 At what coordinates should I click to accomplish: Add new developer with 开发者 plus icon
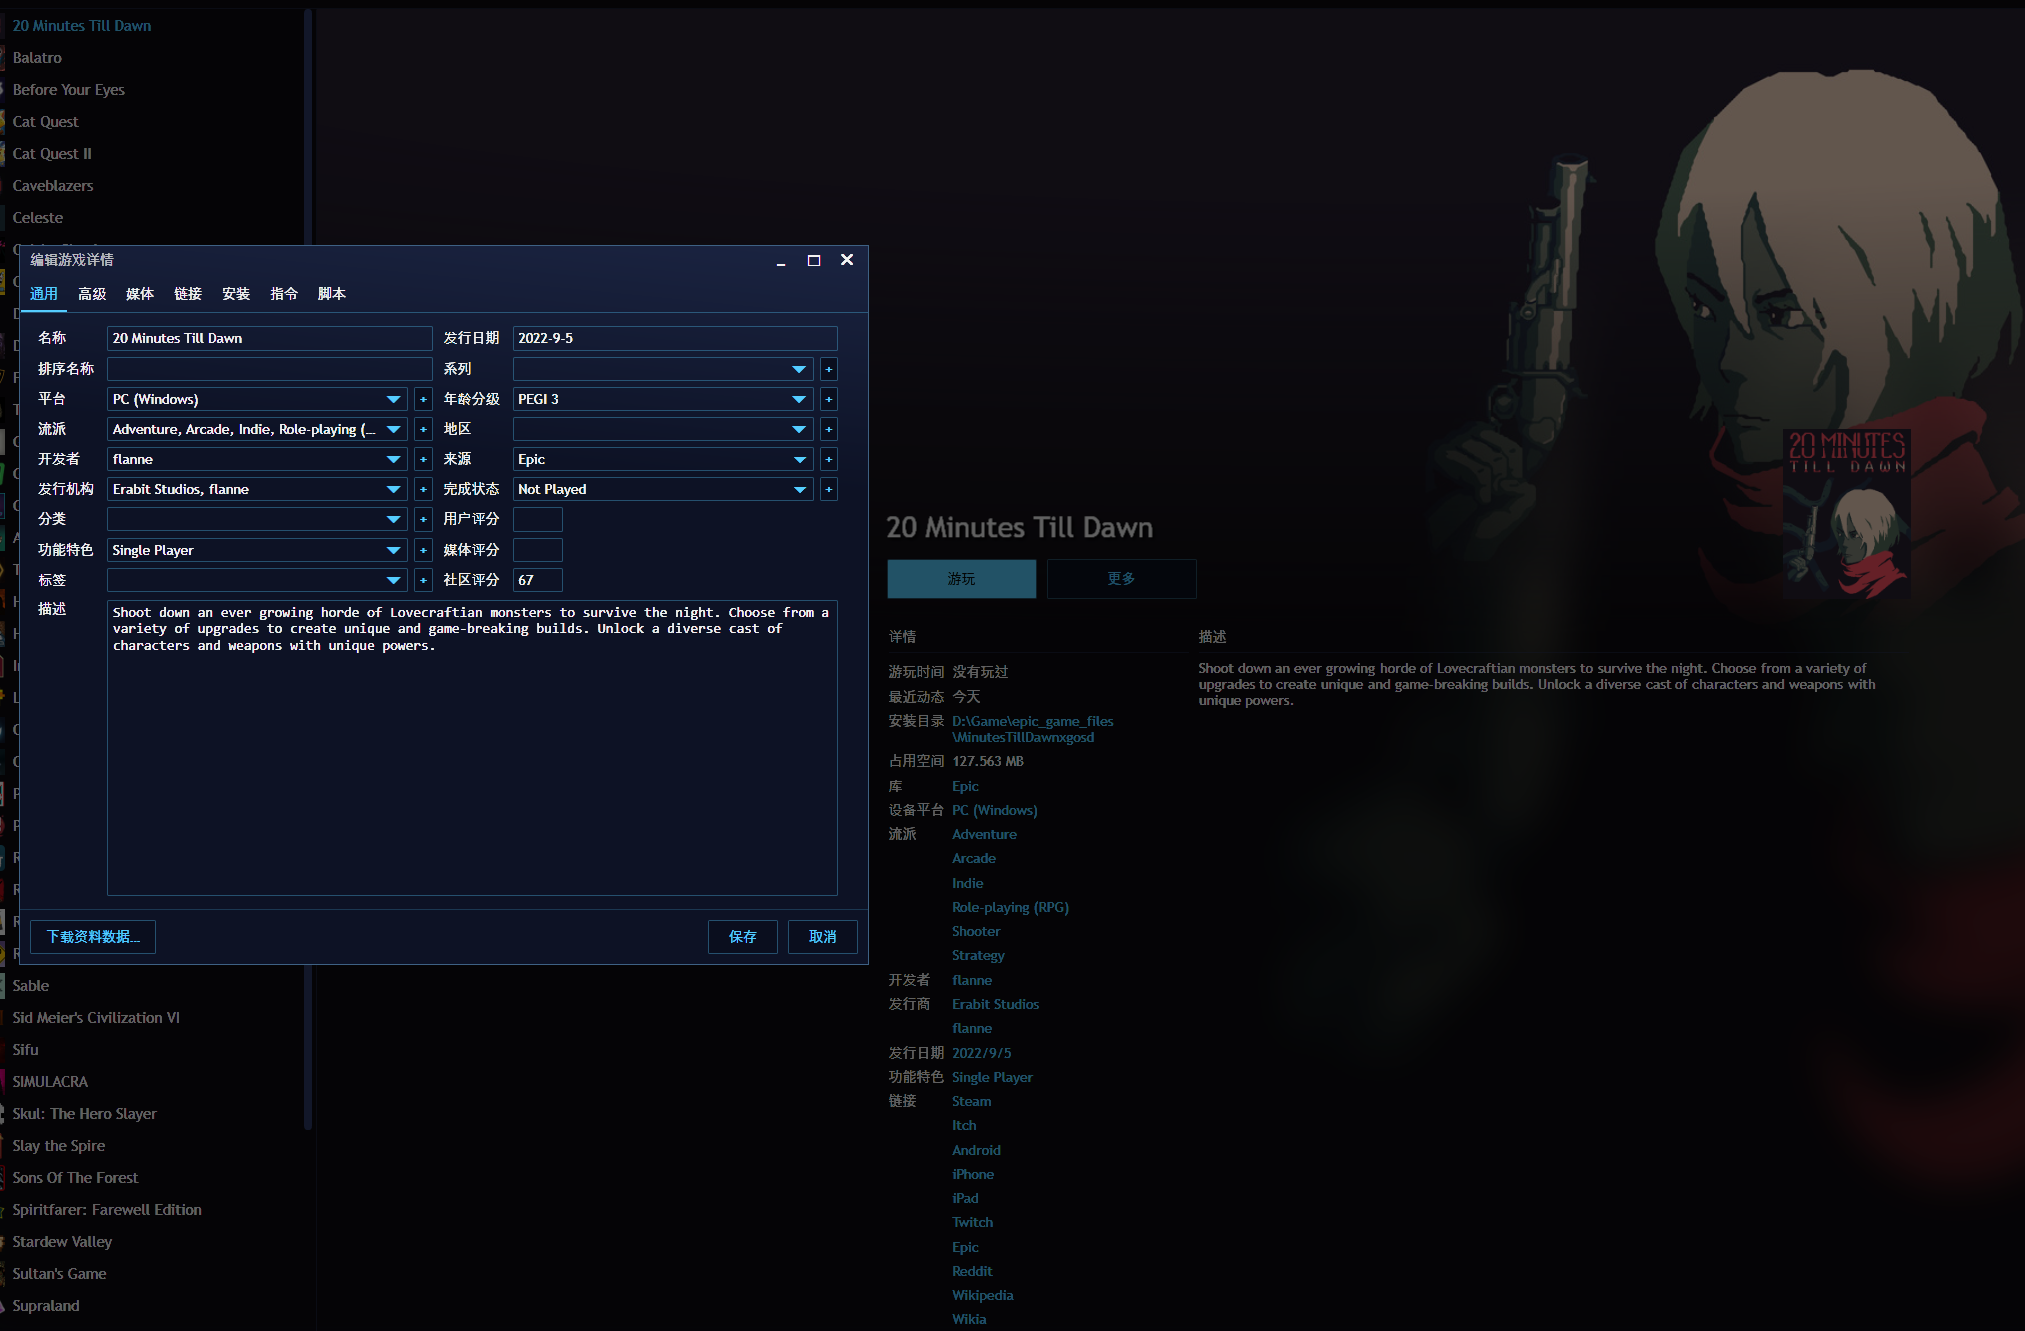pyautogui.click(x=423, y=459)
